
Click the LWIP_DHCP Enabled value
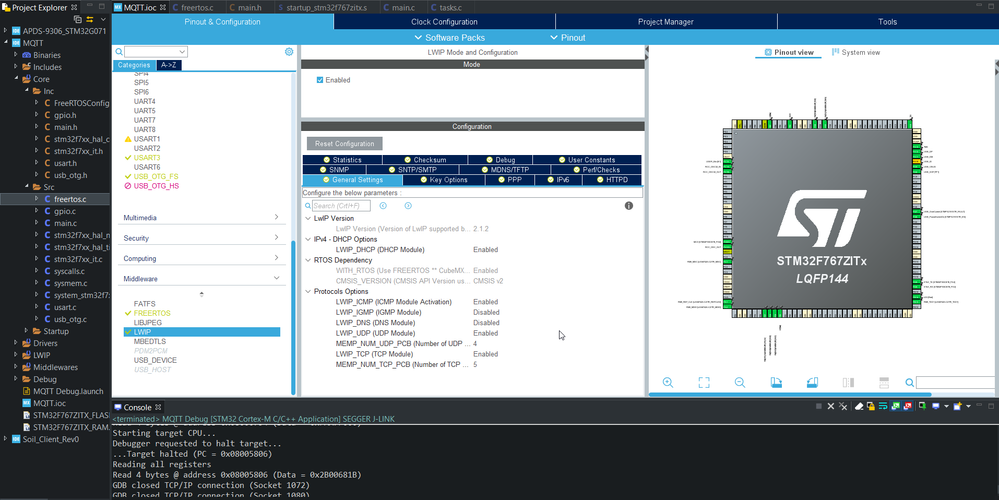click(485, 250)
